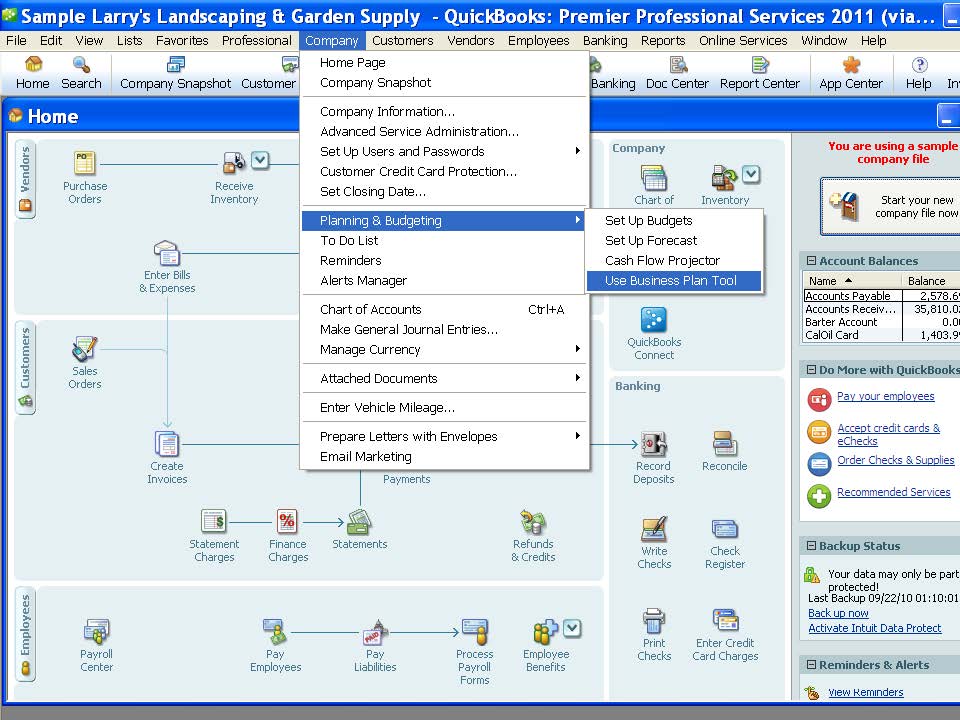Open the Chart of Accounts home icon
This screenshot has height=720, width=960.
[654, 178]
